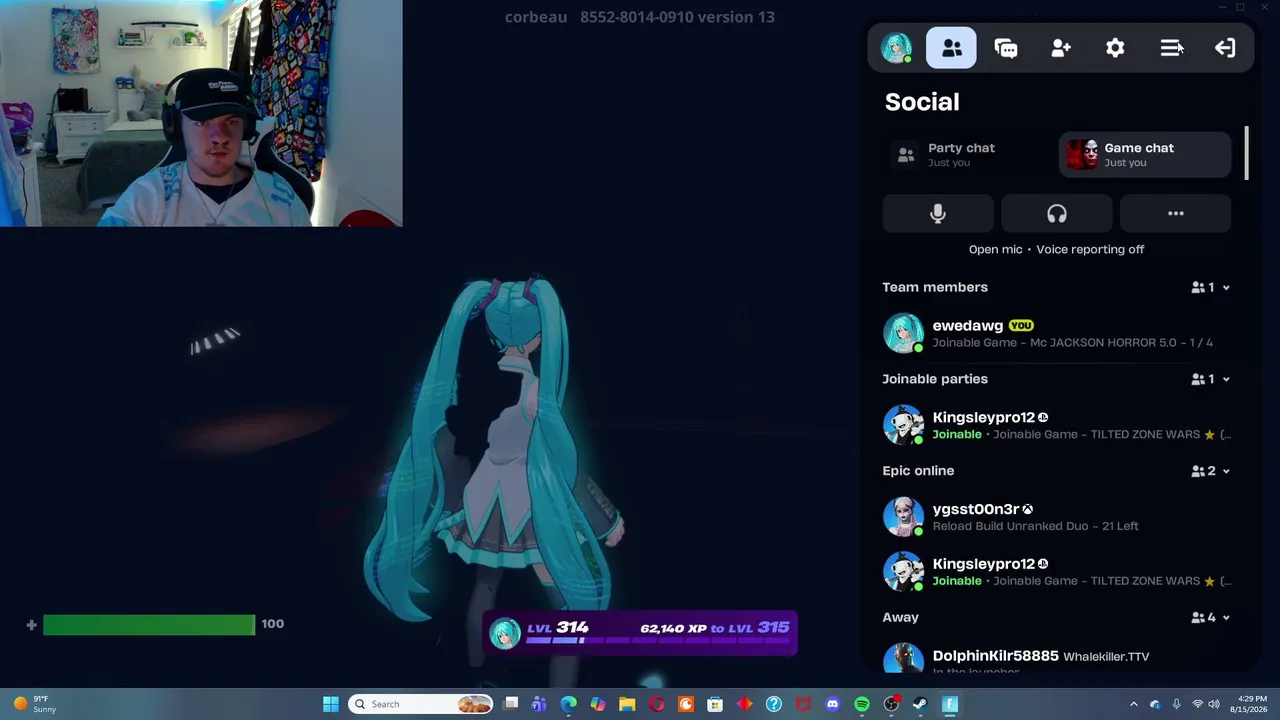Collapse the Epic online section
This screenshot has height=720, width=1280.
tap(1226, 471)
